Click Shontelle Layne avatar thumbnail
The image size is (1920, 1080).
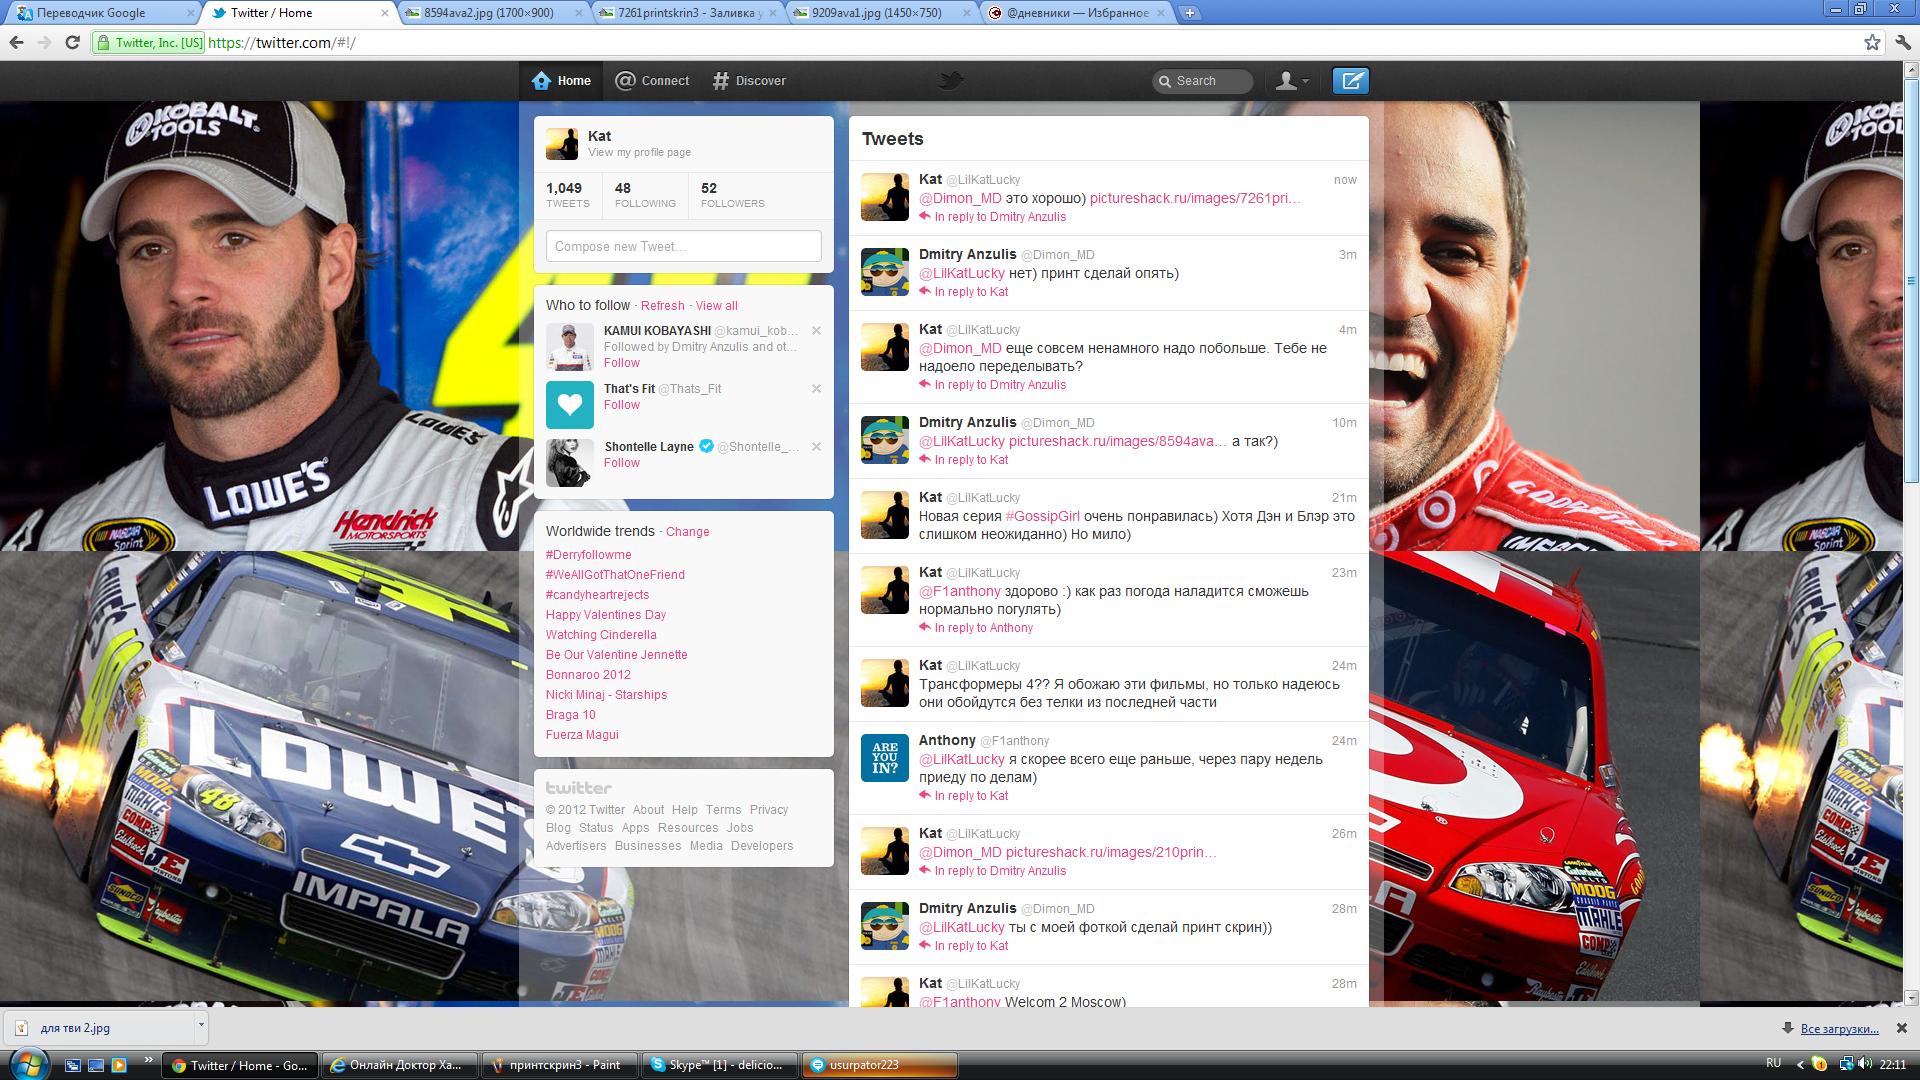570,463
